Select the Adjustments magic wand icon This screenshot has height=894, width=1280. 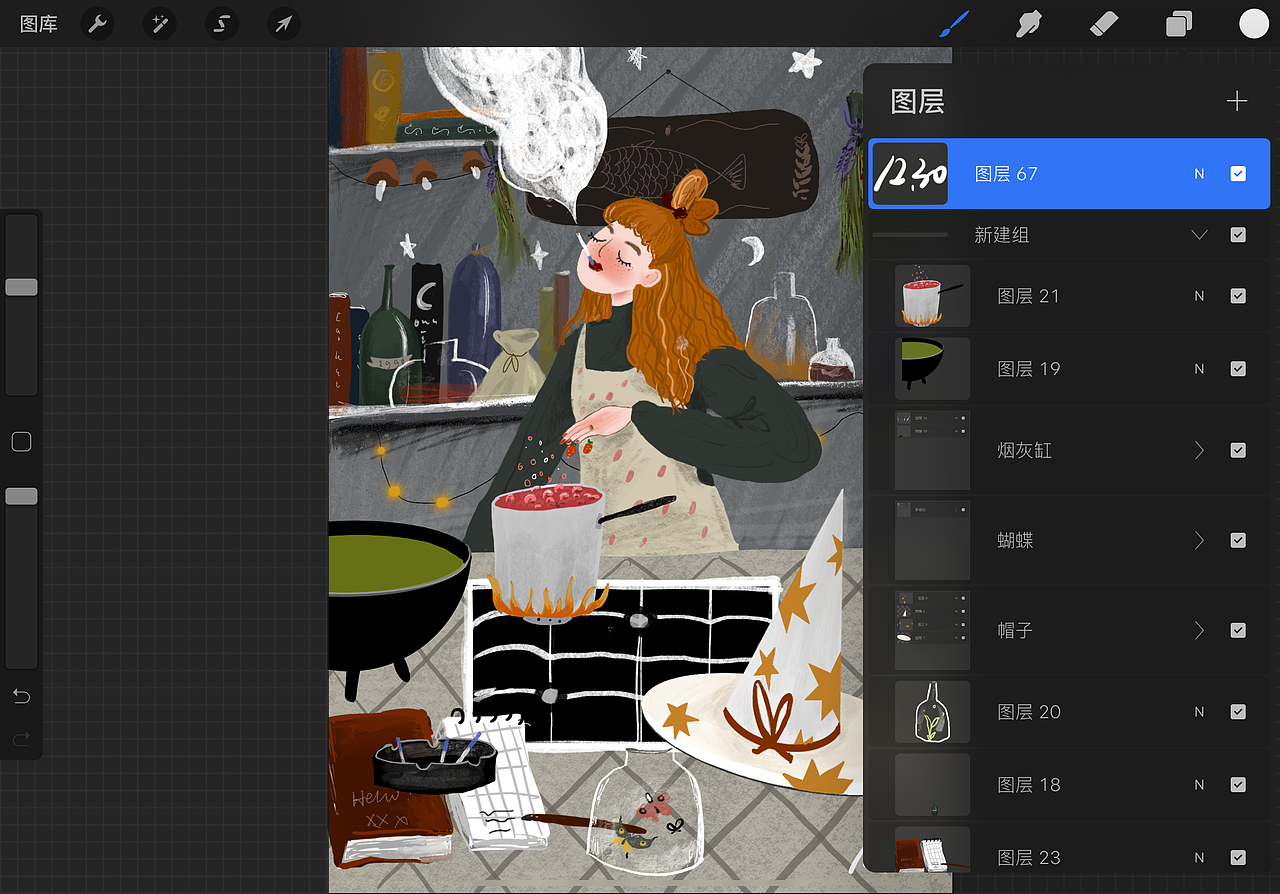[159, 23]
